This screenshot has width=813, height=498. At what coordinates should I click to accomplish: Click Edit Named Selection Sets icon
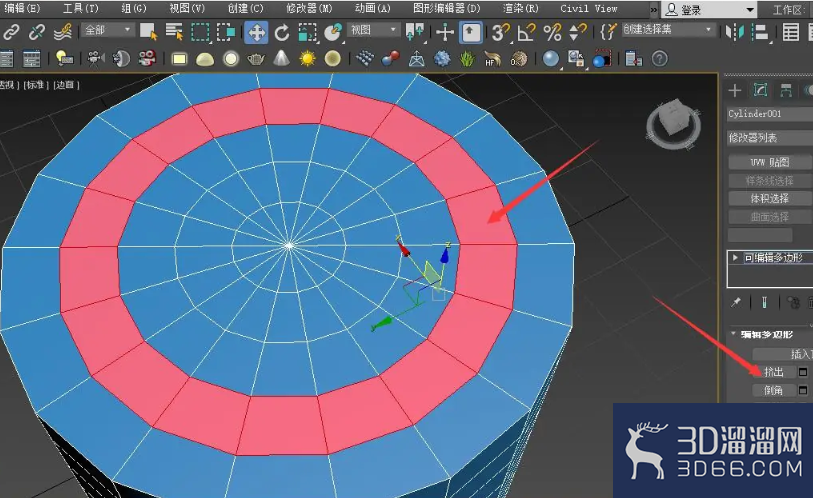click(x=608, y=32)
